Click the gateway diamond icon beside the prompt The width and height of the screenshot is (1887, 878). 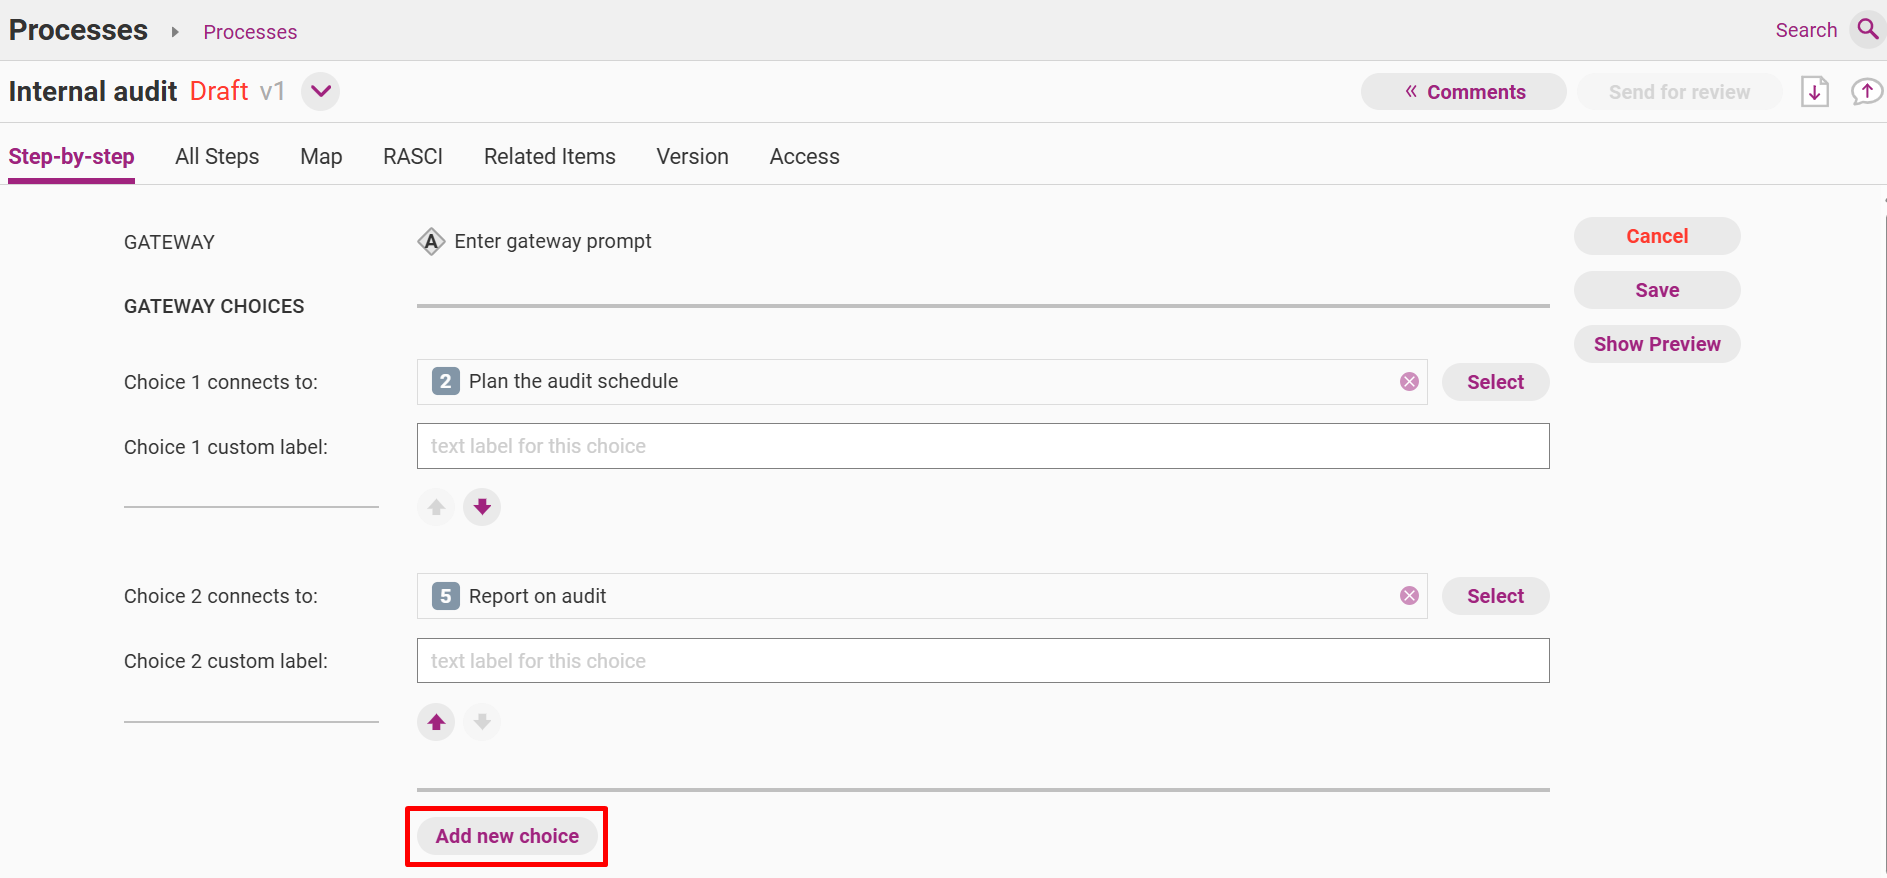(x=431, y=241)
